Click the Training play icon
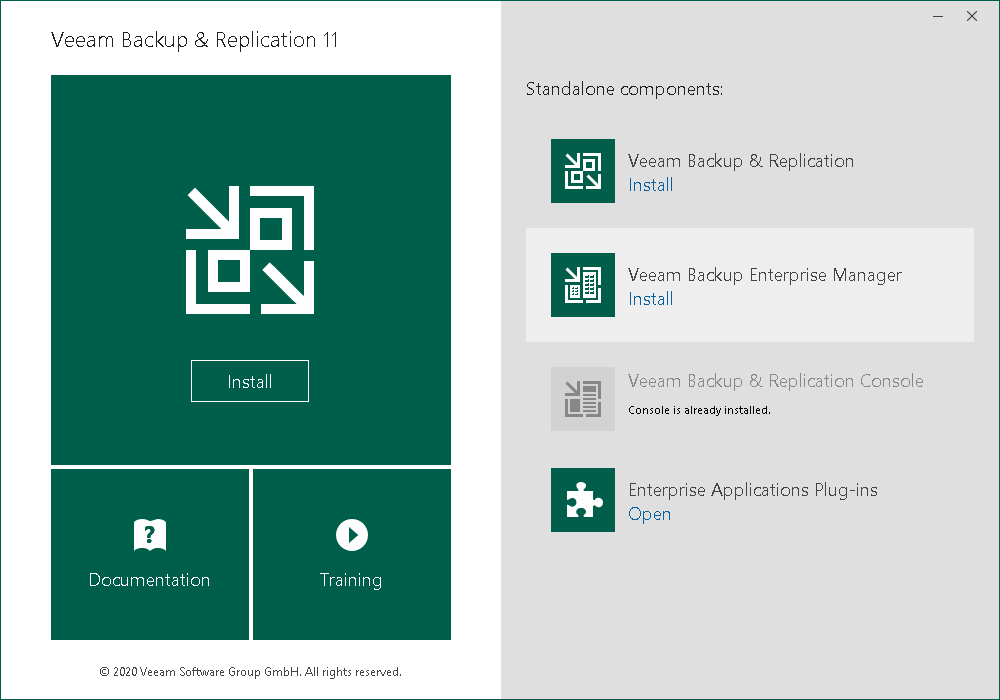The image size is (1000, 700). tap(351, 534)
